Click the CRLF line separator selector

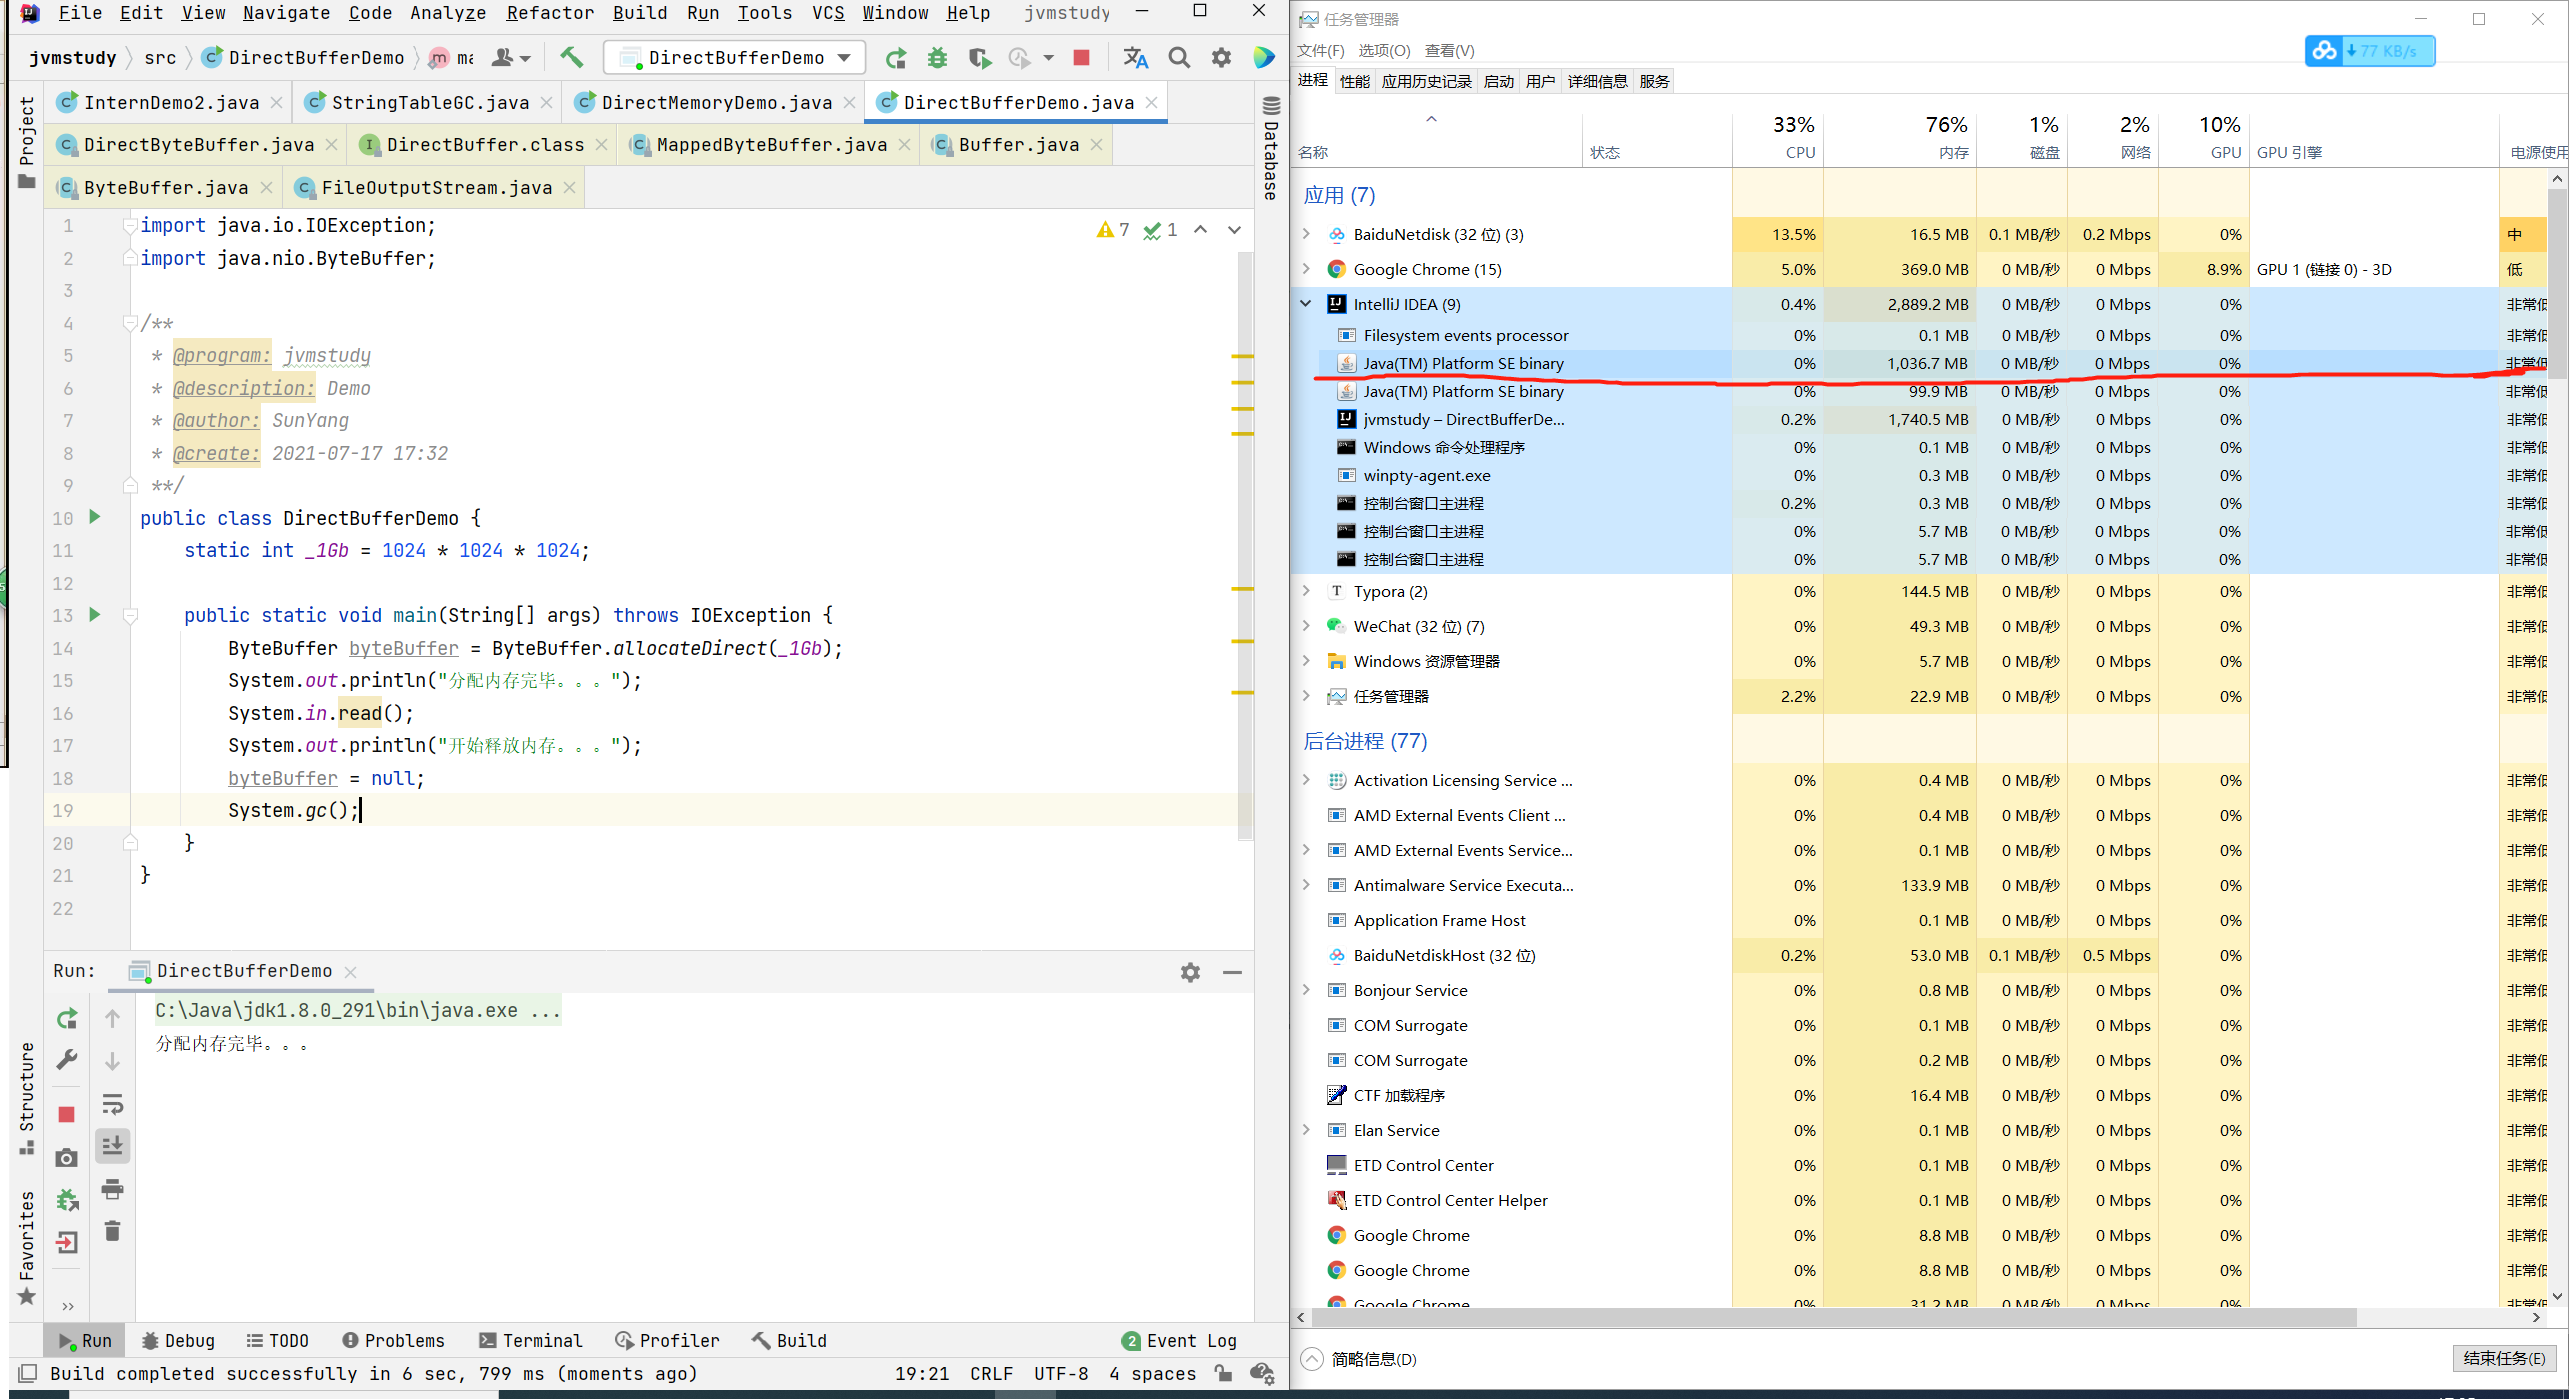pyautogui.click(x=990, y=1373)
